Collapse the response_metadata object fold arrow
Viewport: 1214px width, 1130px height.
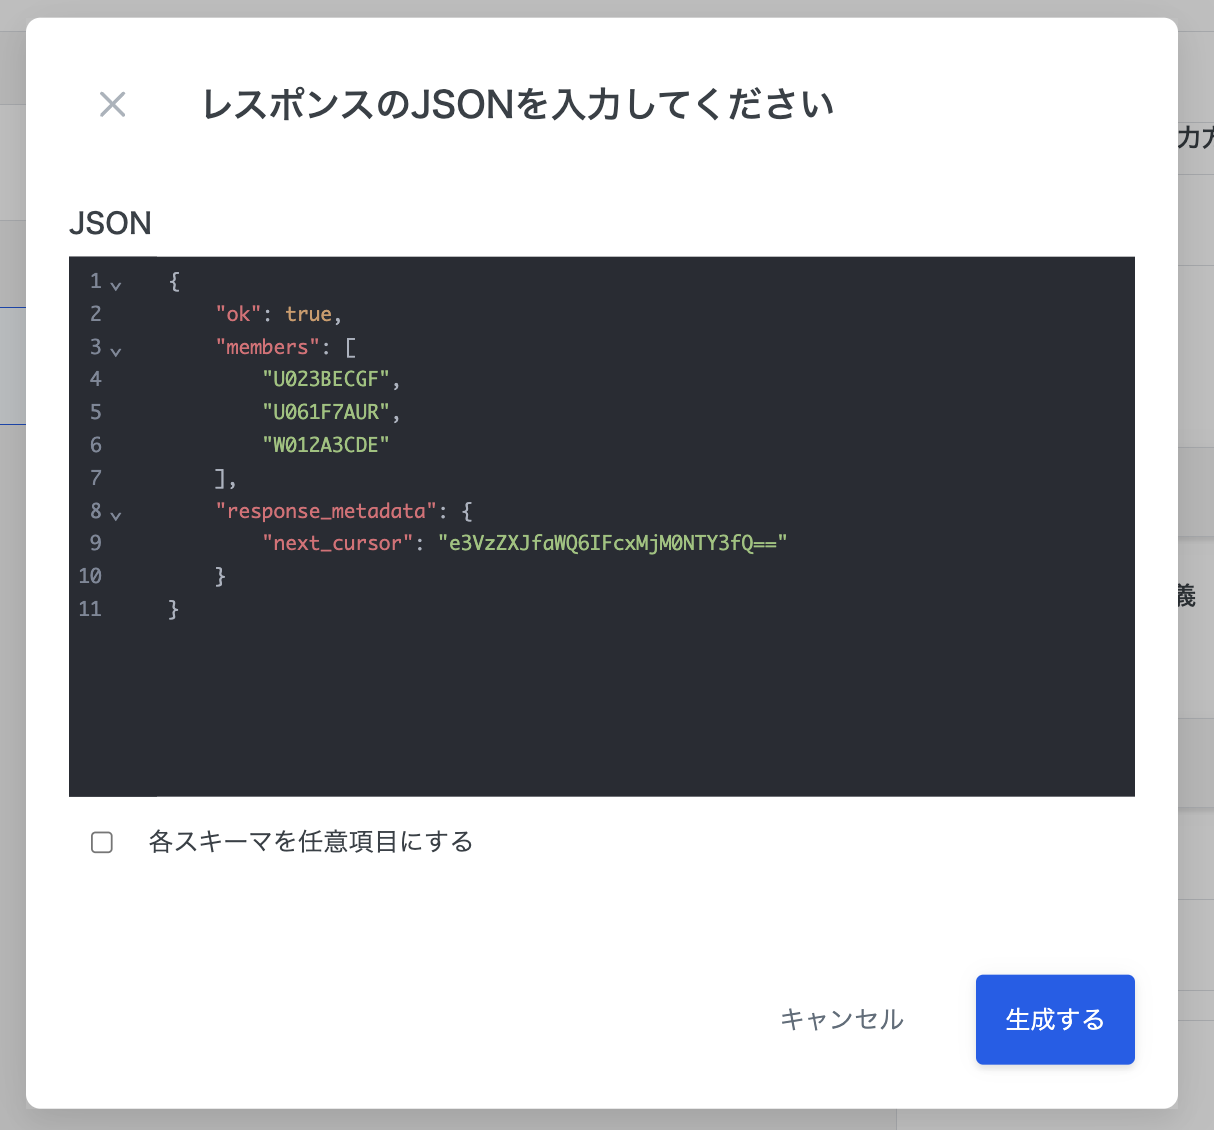(117, 515)
